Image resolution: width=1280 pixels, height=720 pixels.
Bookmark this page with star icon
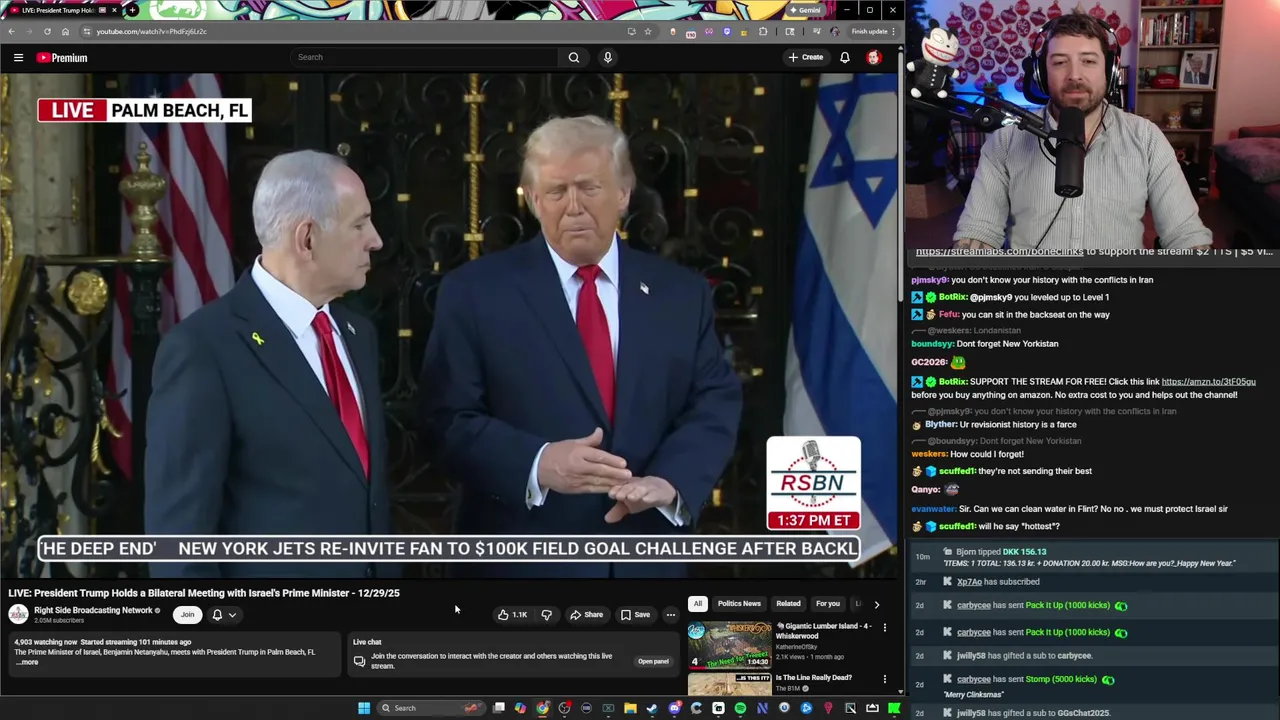pos(648,31)
